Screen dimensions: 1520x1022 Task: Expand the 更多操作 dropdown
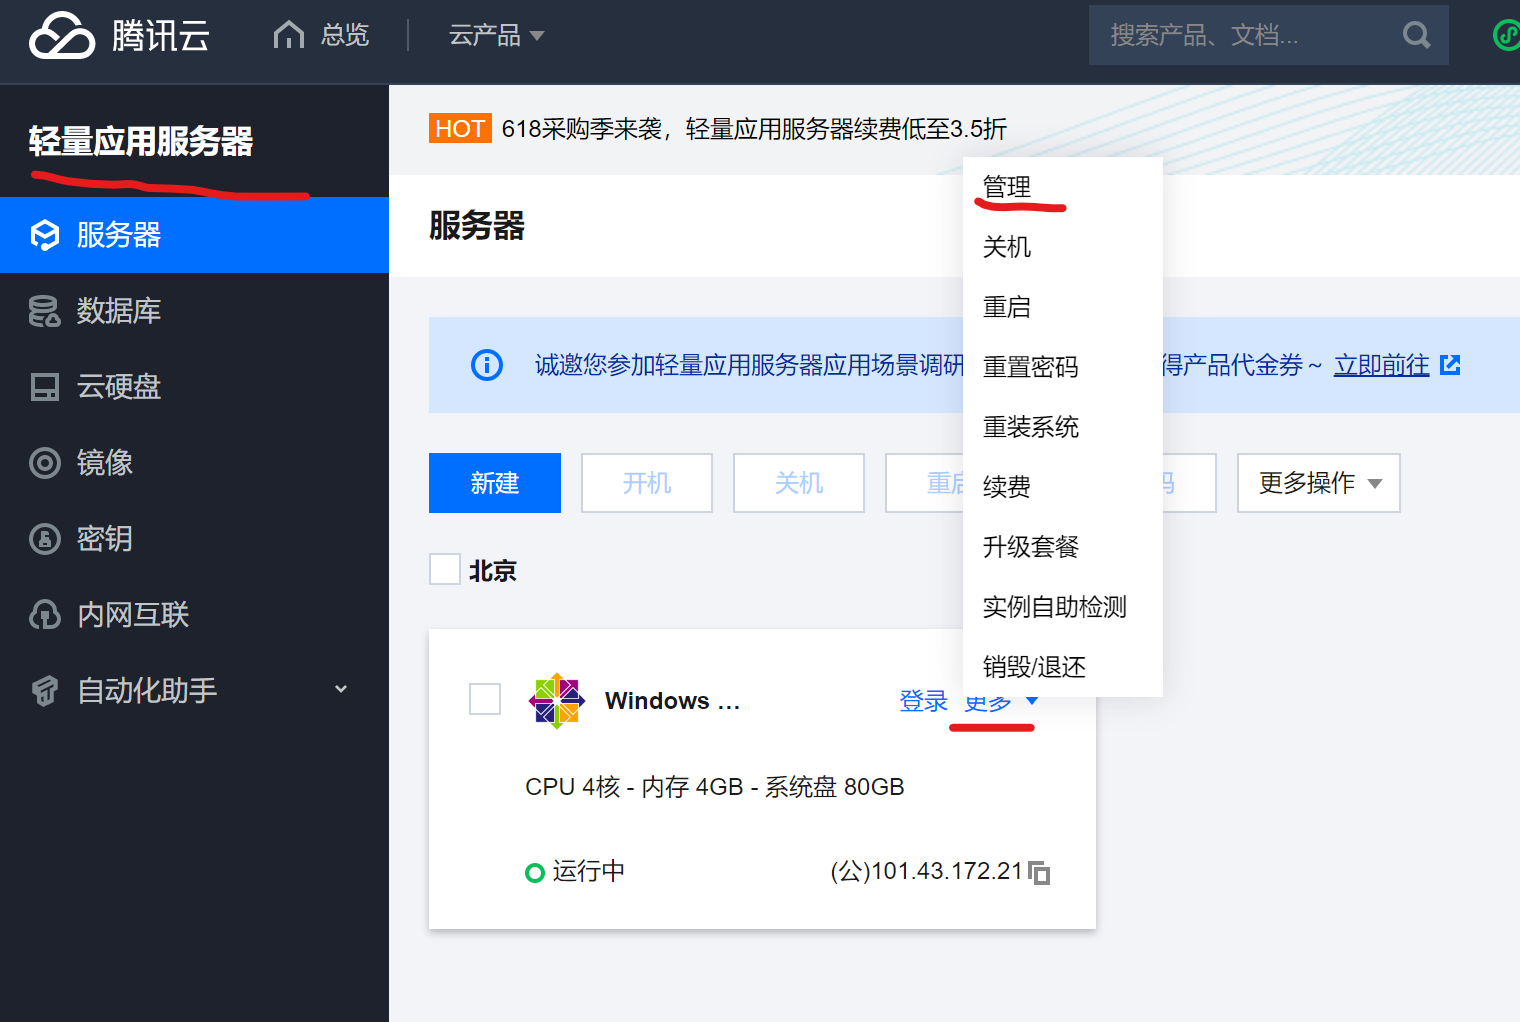1318,483
